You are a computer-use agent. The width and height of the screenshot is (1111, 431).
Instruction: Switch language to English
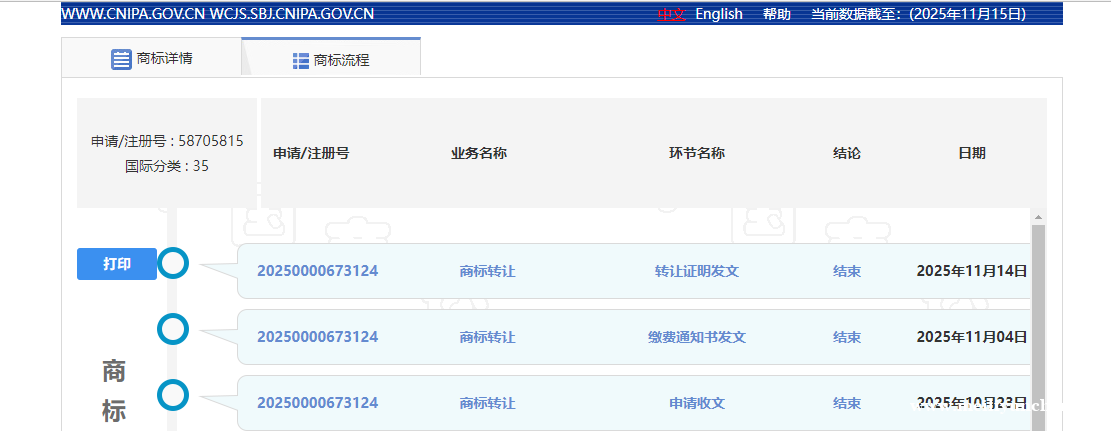point(719,14)
